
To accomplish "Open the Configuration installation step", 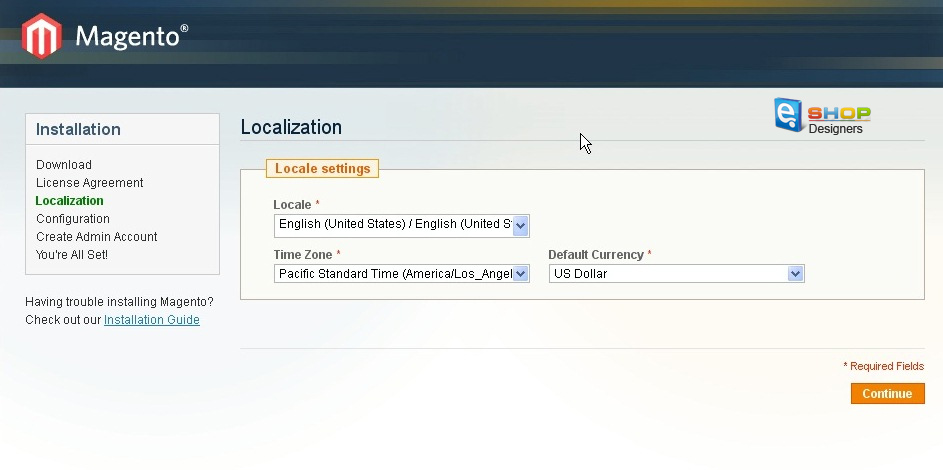I will (x=73, y=219).
